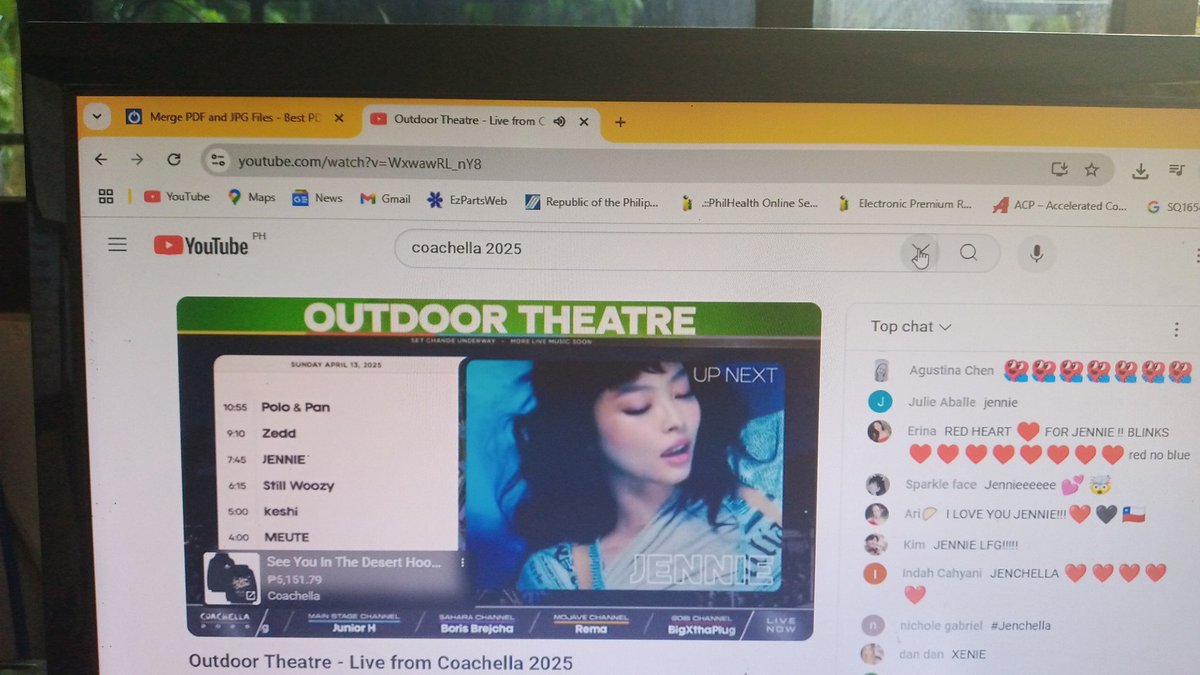Image resolution: width=1200 pixels, height=675 pixels.
Task: Open a new browser tab
Action: (x=620, y=122)
